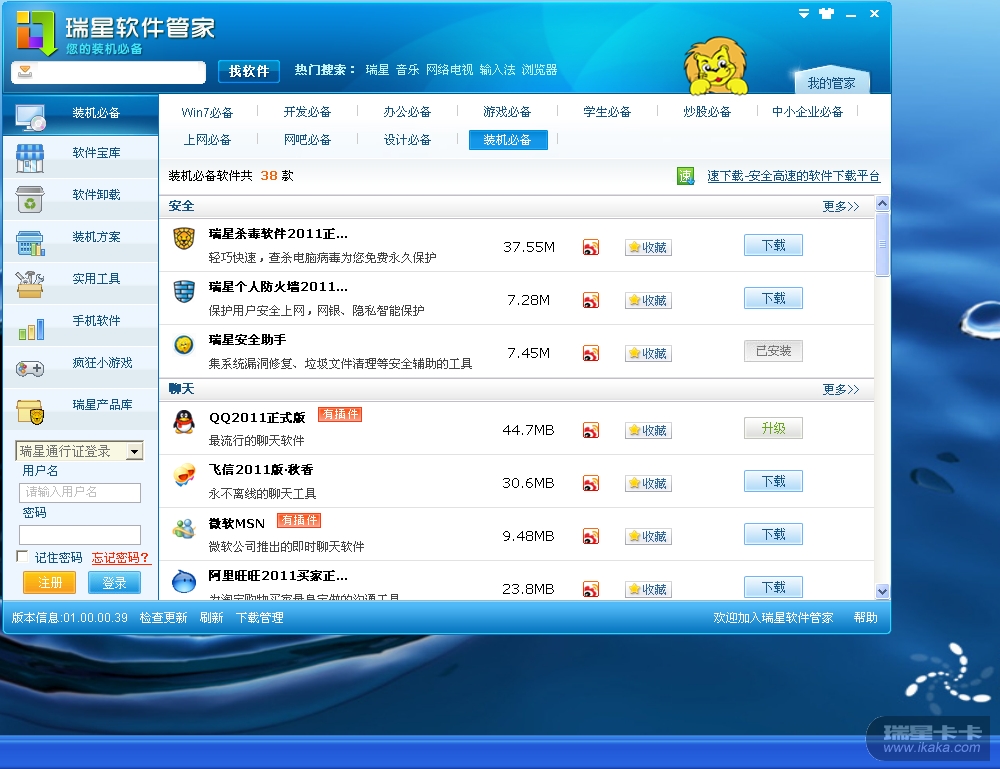Click the scrollbar down arrow
The height and width of the screenshot is (769, 1000).
coord(883,591)
